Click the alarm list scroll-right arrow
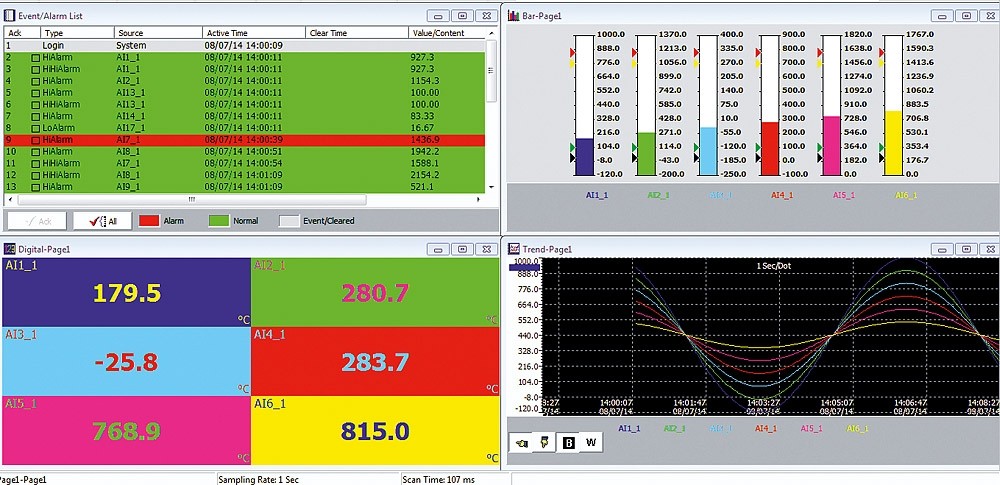The width and height of the screenshot is (1000, 485). [479, 200]
